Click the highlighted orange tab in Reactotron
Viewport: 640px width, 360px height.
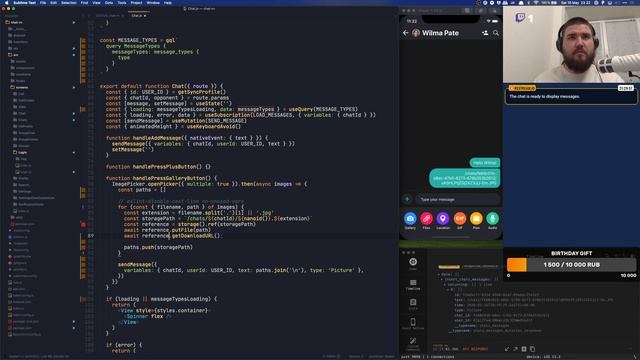(x=449, y=267)
